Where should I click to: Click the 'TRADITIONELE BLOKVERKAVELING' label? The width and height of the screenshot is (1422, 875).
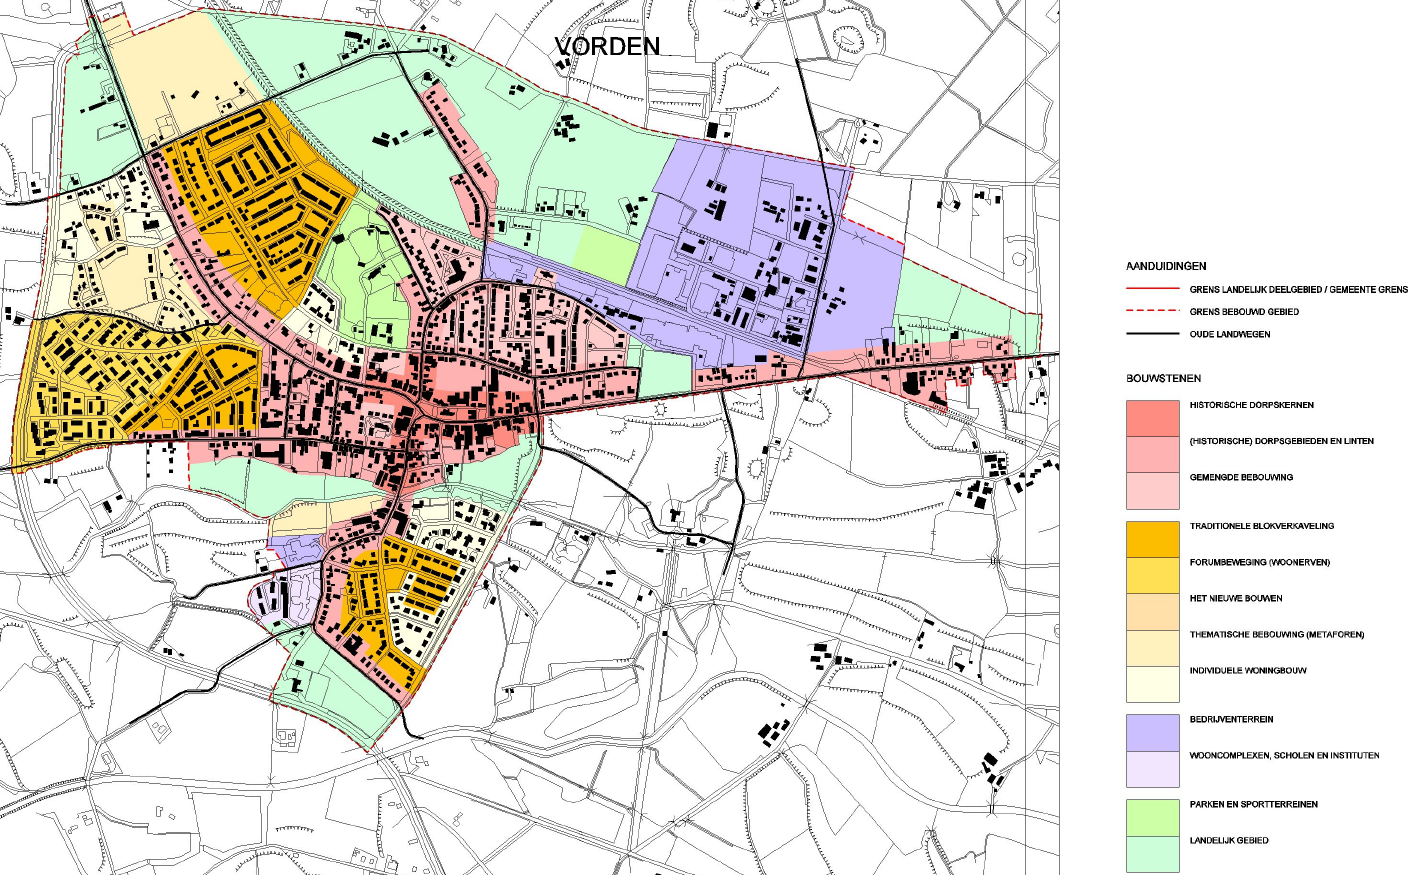tap(1262, 526)
